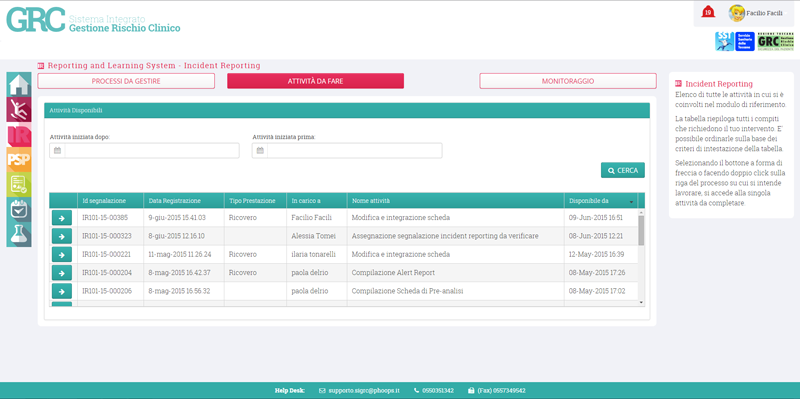Open calendar picker for Attività iniziata dopo
The width and height of the screenshot is (800, 399).
57,151
